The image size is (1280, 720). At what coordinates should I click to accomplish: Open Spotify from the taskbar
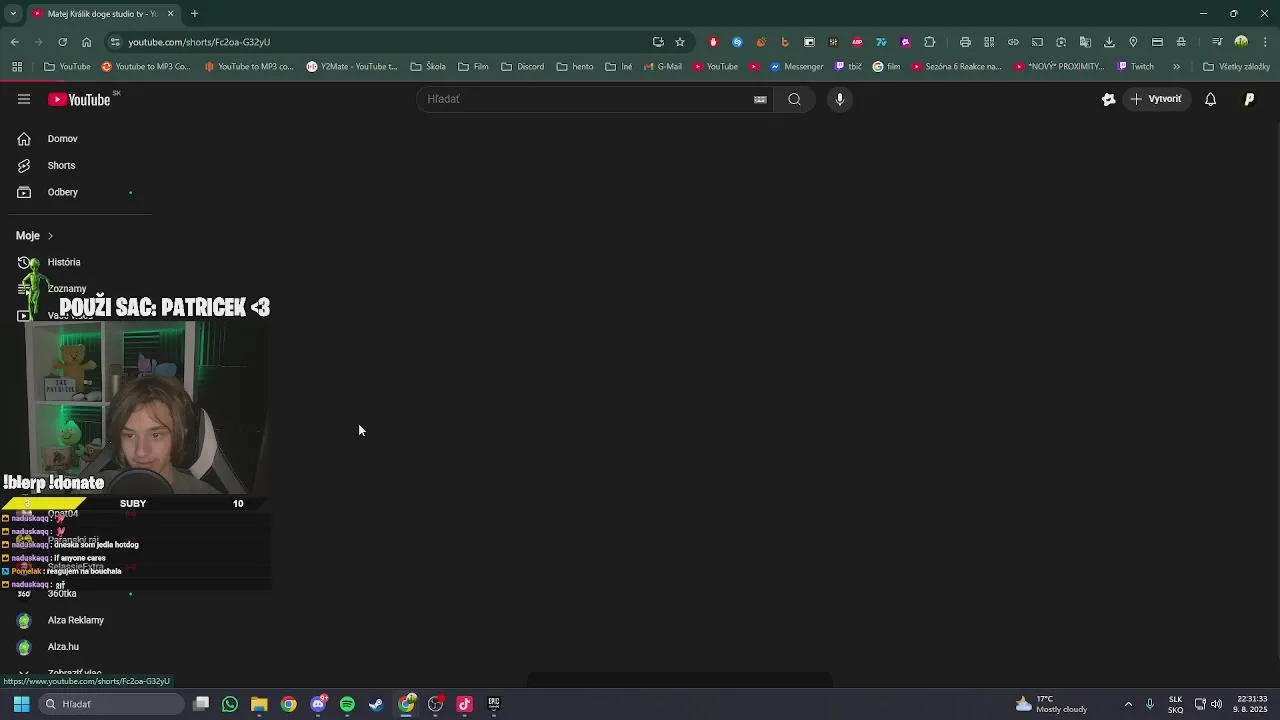coord(347,704)
